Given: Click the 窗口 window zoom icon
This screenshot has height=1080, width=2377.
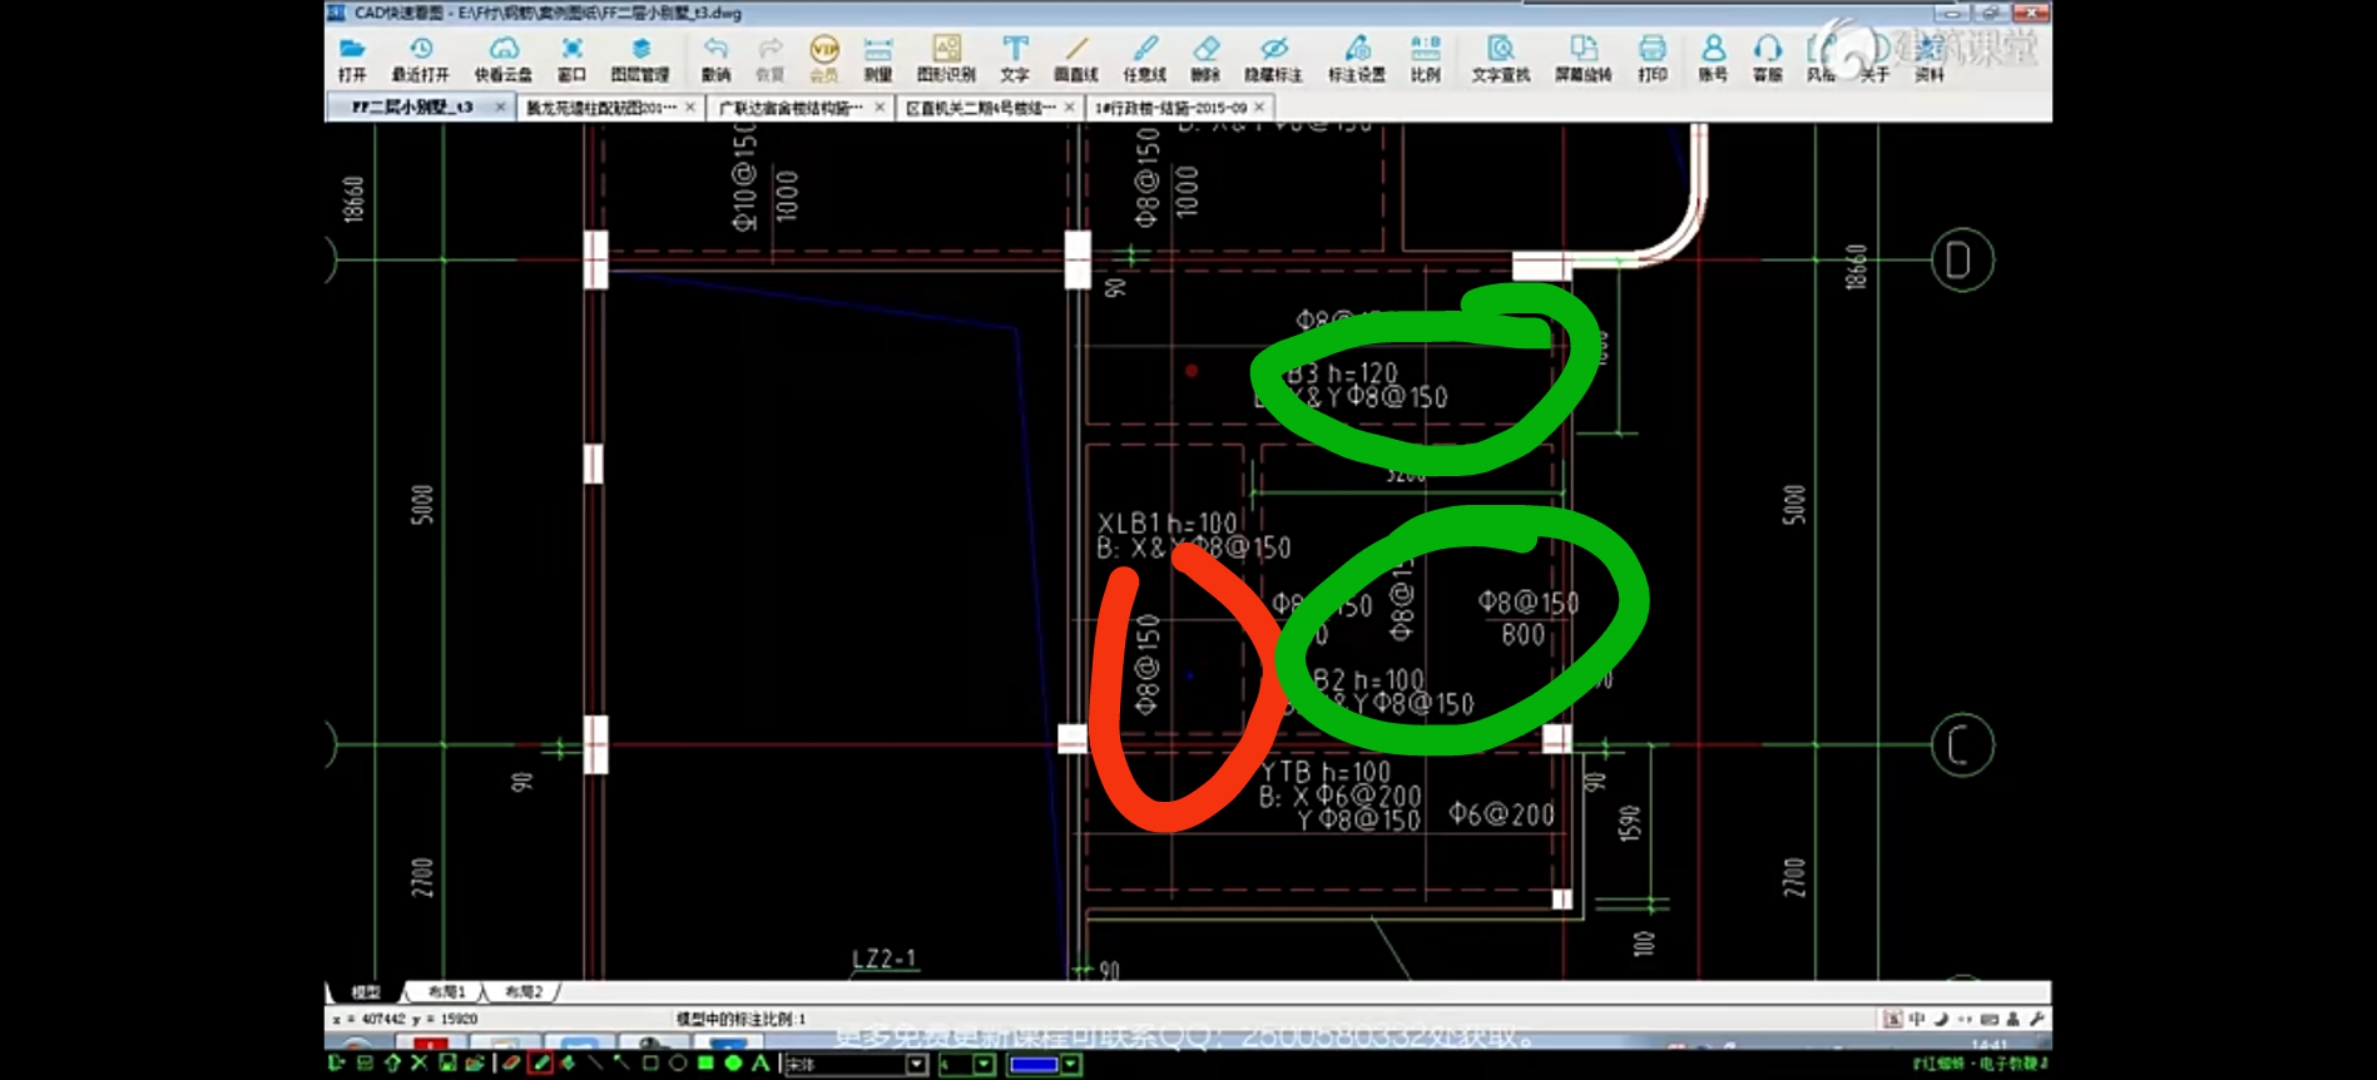Looking at the screenshot, I should (x=572, y=59).
